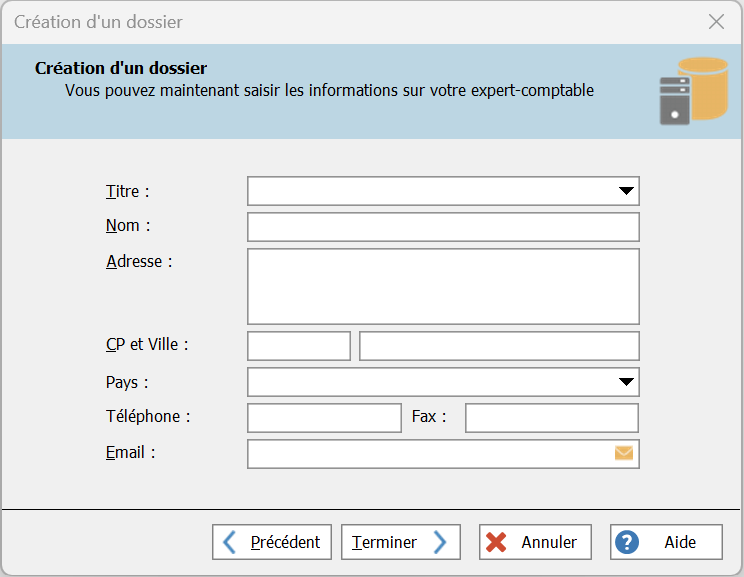744x577 pixels.
Task: Focus the Nom text field
Action: click(442, 227)
